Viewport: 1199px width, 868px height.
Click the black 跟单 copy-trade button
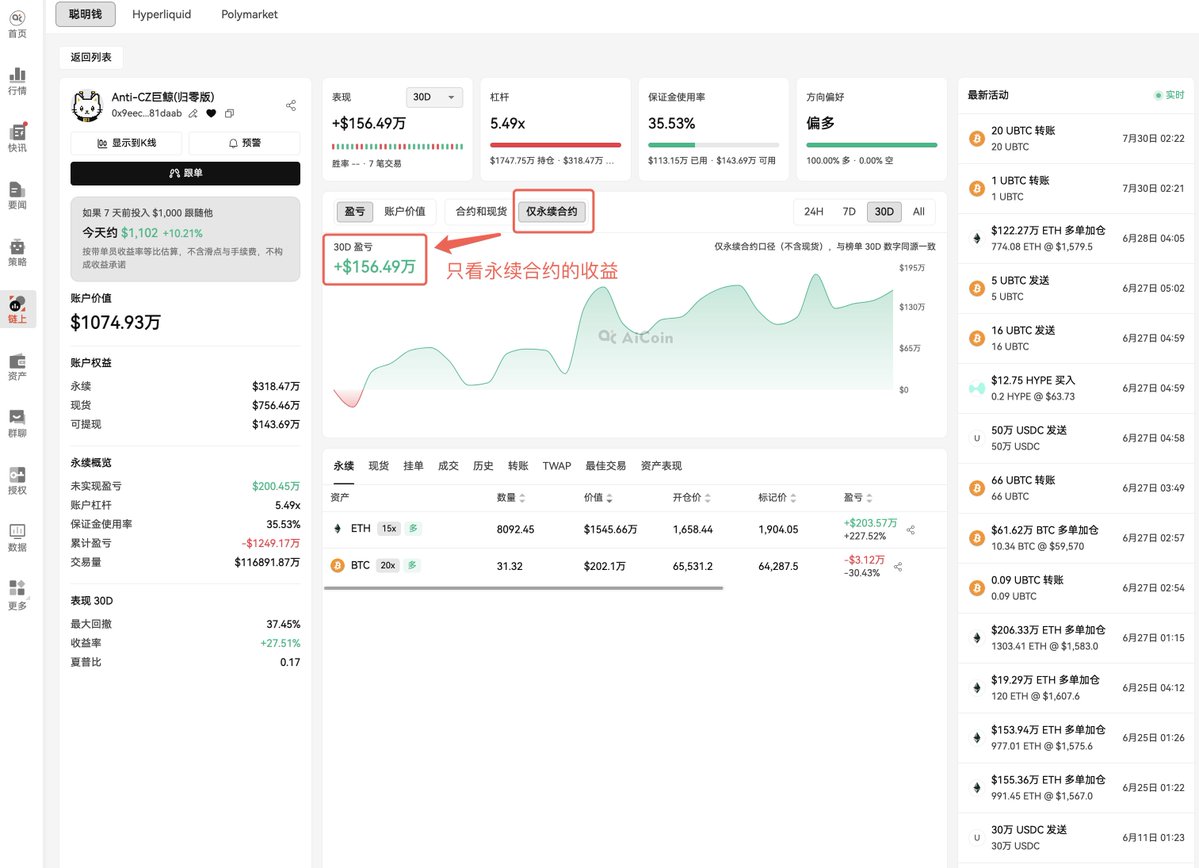click(x=185, y=174)
